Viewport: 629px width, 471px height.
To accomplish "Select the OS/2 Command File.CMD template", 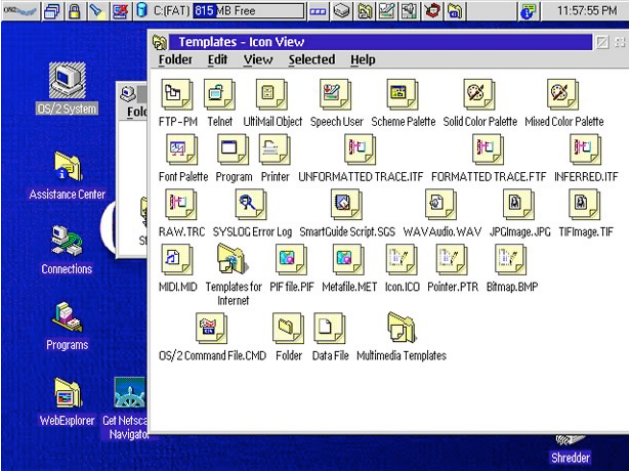I will point(212,329).
